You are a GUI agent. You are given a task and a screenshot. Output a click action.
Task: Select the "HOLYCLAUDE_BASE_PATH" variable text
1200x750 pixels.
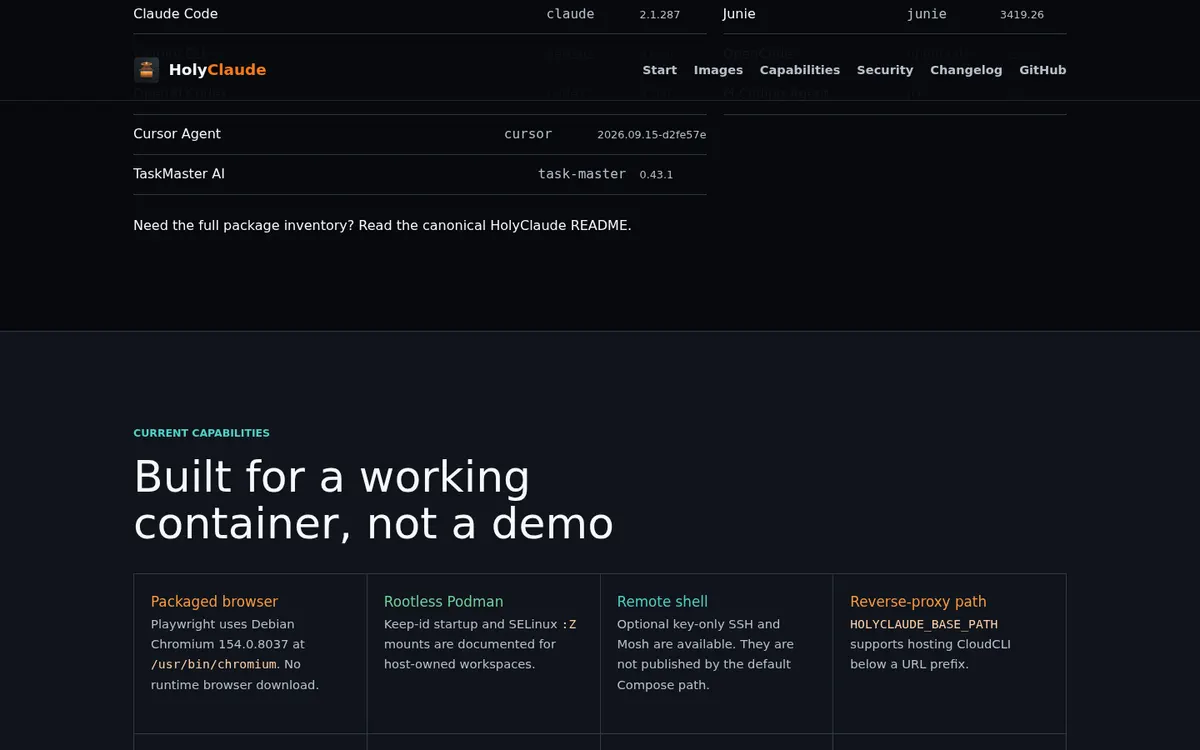pos(924,624)
